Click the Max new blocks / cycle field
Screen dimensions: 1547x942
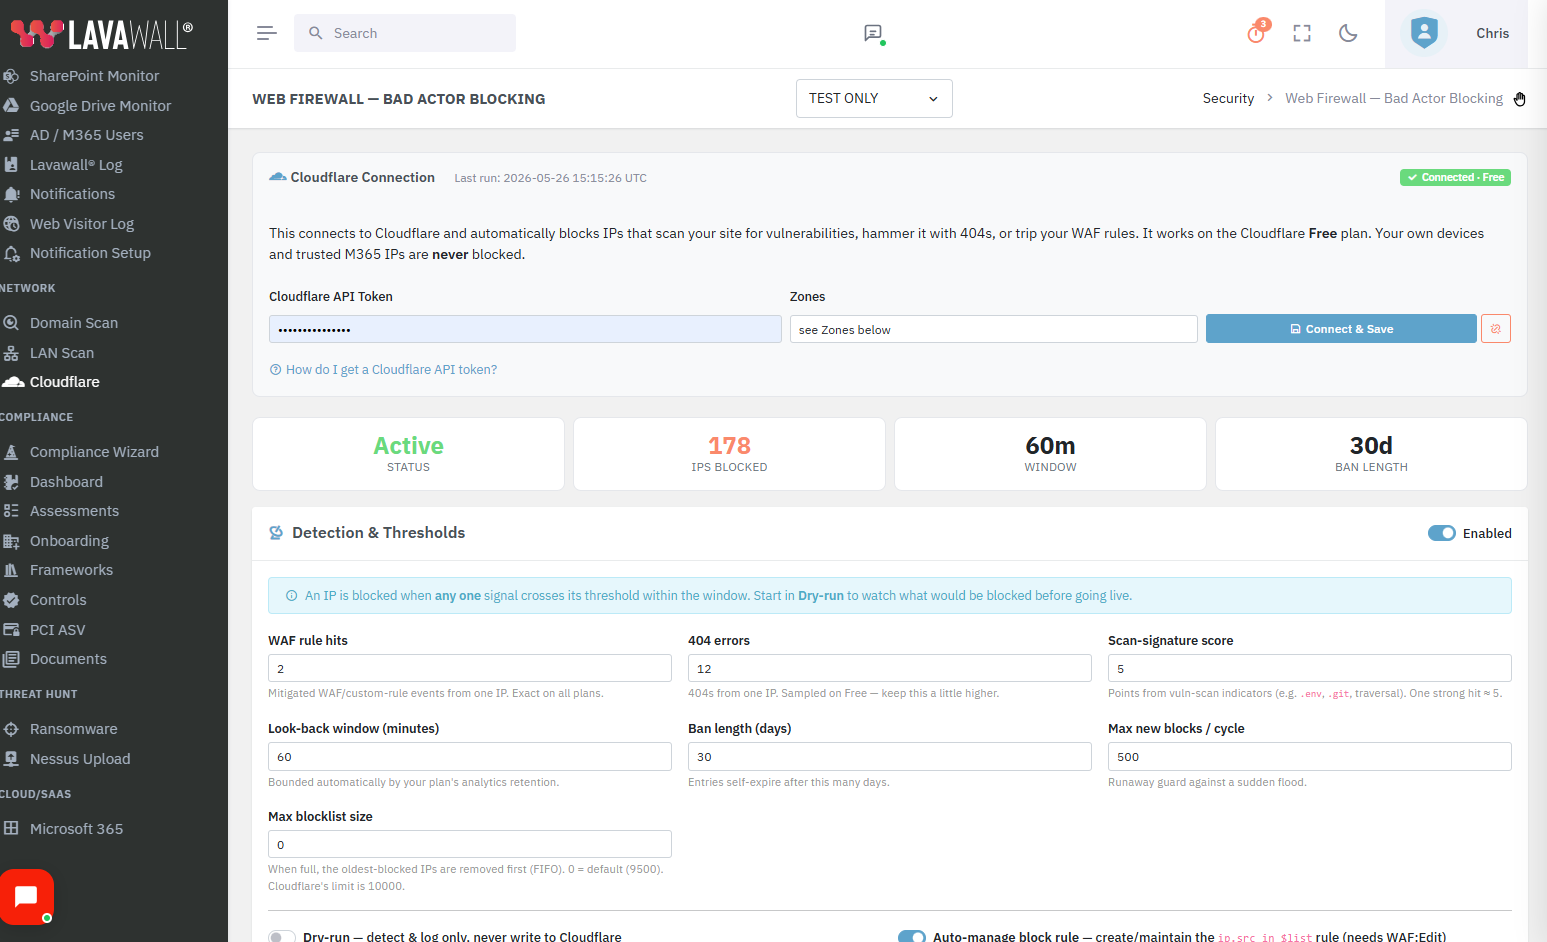1310,756
